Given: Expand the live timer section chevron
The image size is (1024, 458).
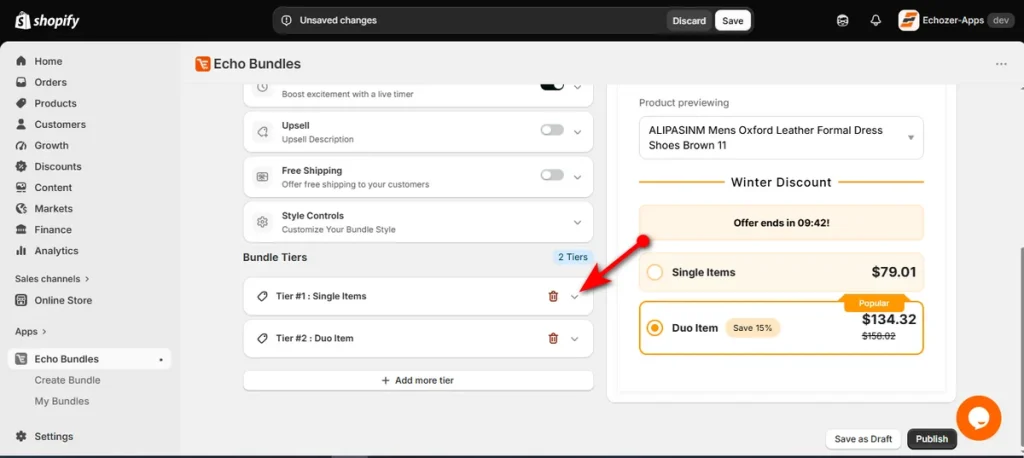Looking at the screenshot, I should pos(577,86).
